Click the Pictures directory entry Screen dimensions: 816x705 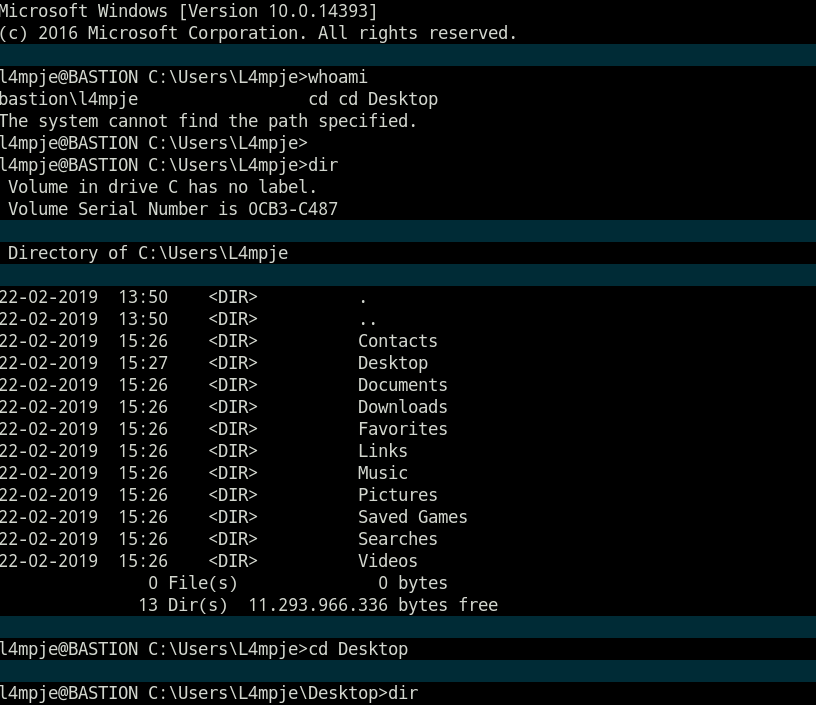tap(397, 495)
